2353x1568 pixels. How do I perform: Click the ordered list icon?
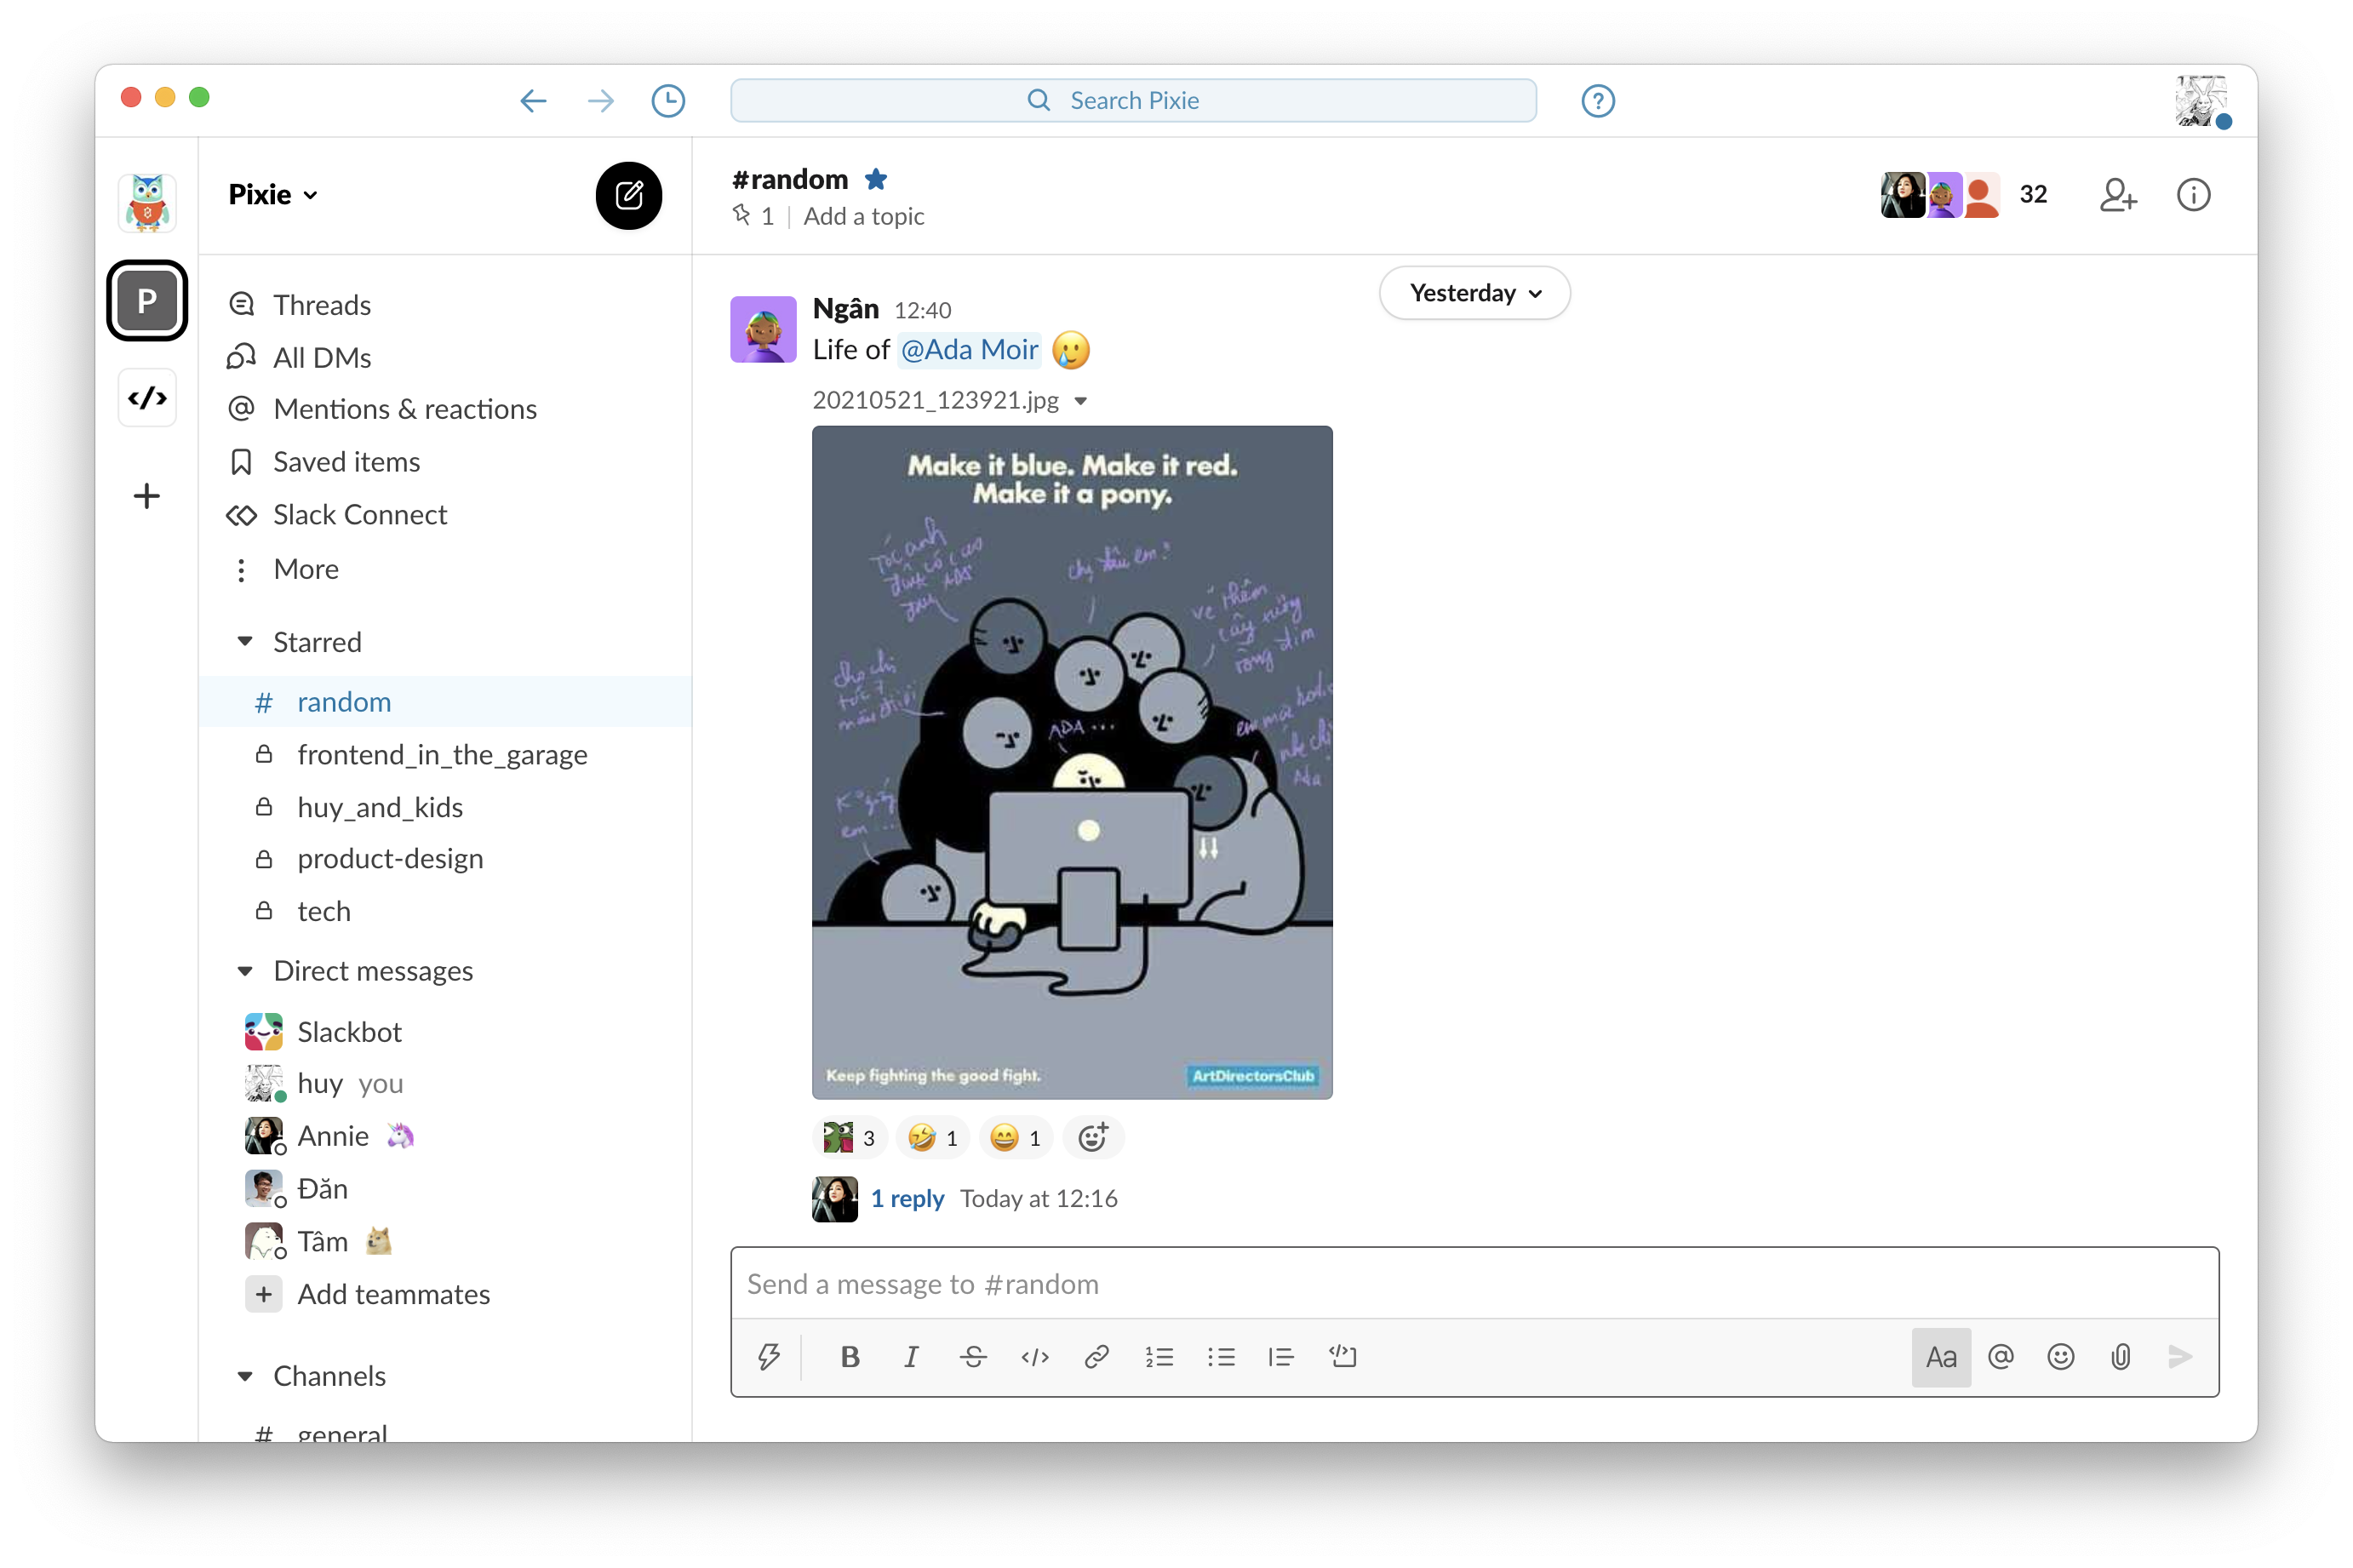pyautogui.click(x=1158, y=1354)
